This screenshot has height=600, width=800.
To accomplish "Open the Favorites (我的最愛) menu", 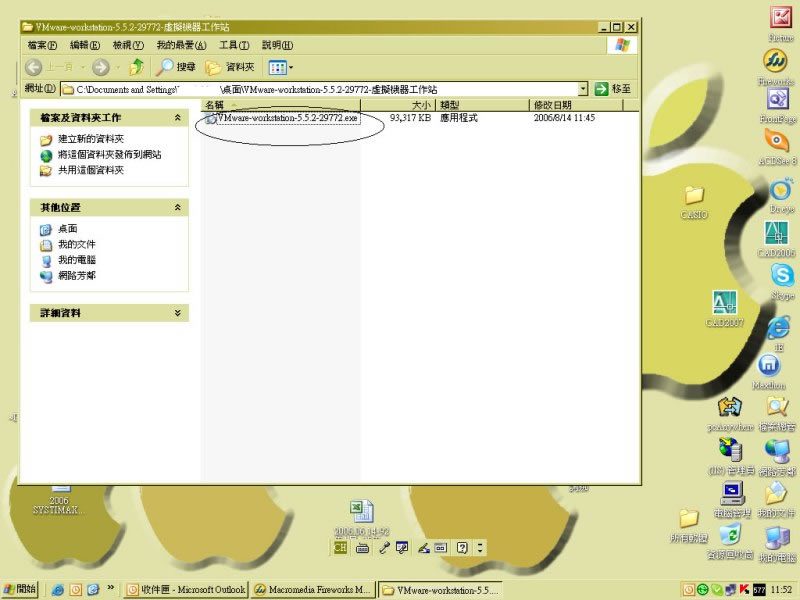I will (x=181, y=45).
